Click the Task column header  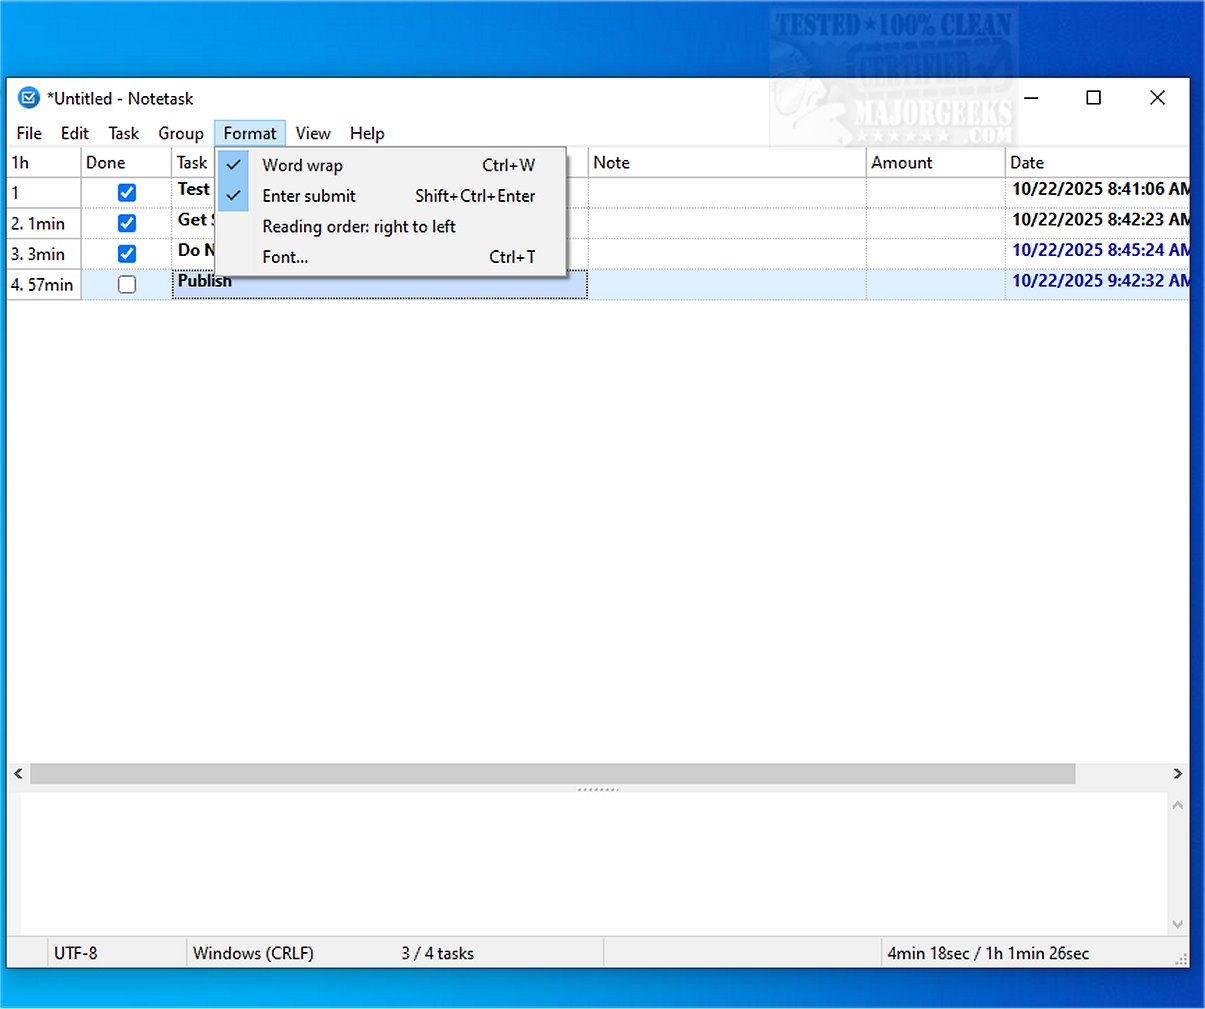[193, 162]
